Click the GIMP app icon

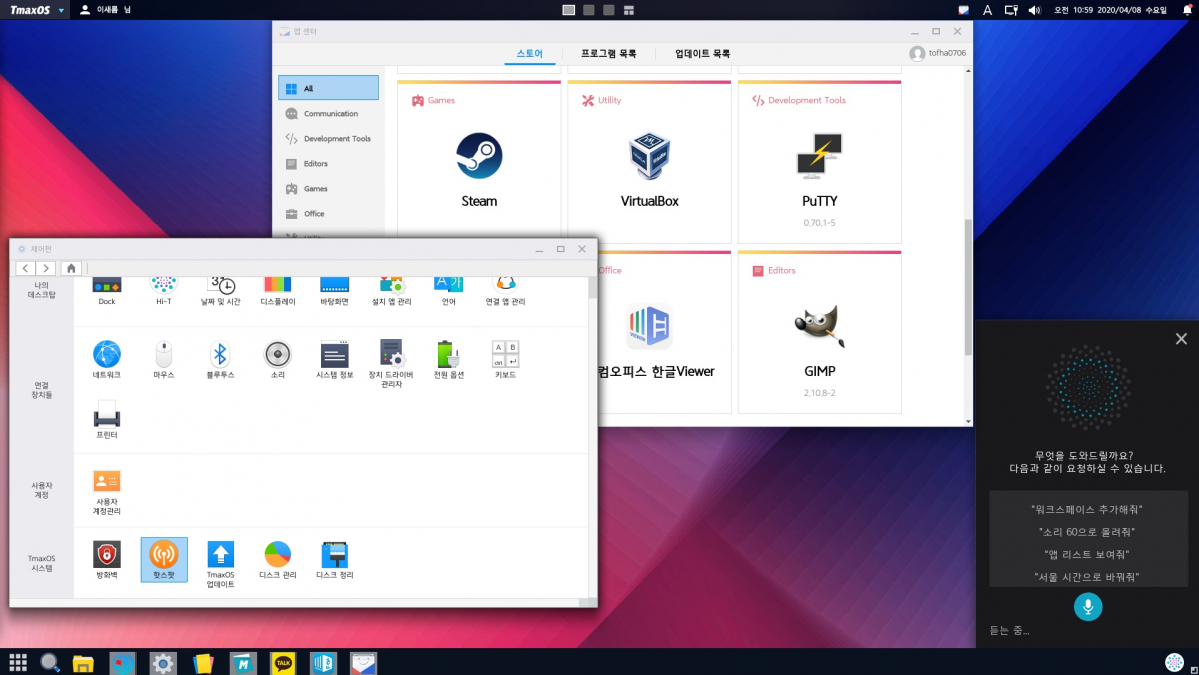[x=819, y=327]
